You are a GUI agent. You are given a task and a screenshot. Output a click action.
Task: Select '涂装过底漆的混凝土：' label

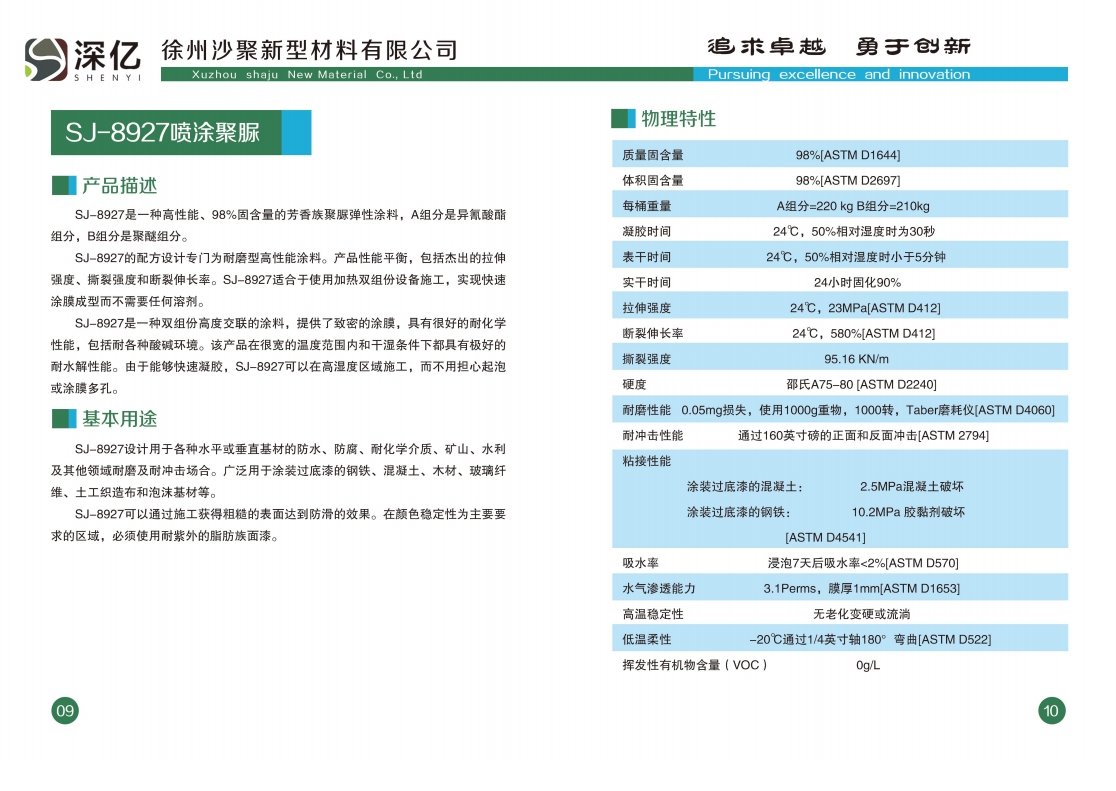(x=745, y=487)
